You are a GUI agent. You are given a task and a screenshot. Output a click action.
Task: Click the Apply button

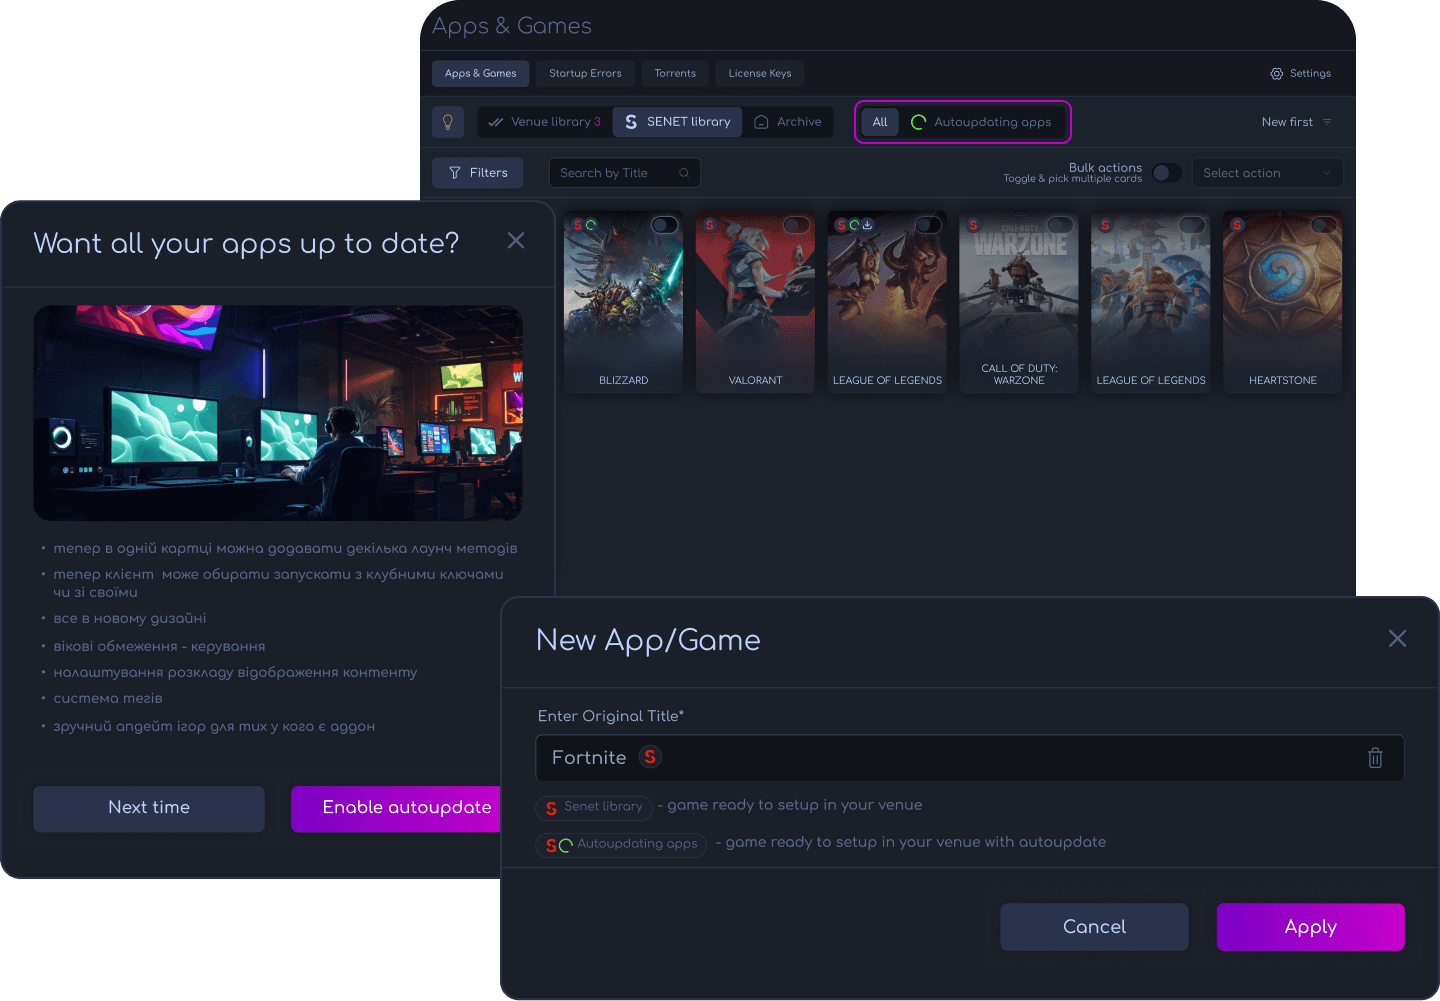tap(1310, 927)
